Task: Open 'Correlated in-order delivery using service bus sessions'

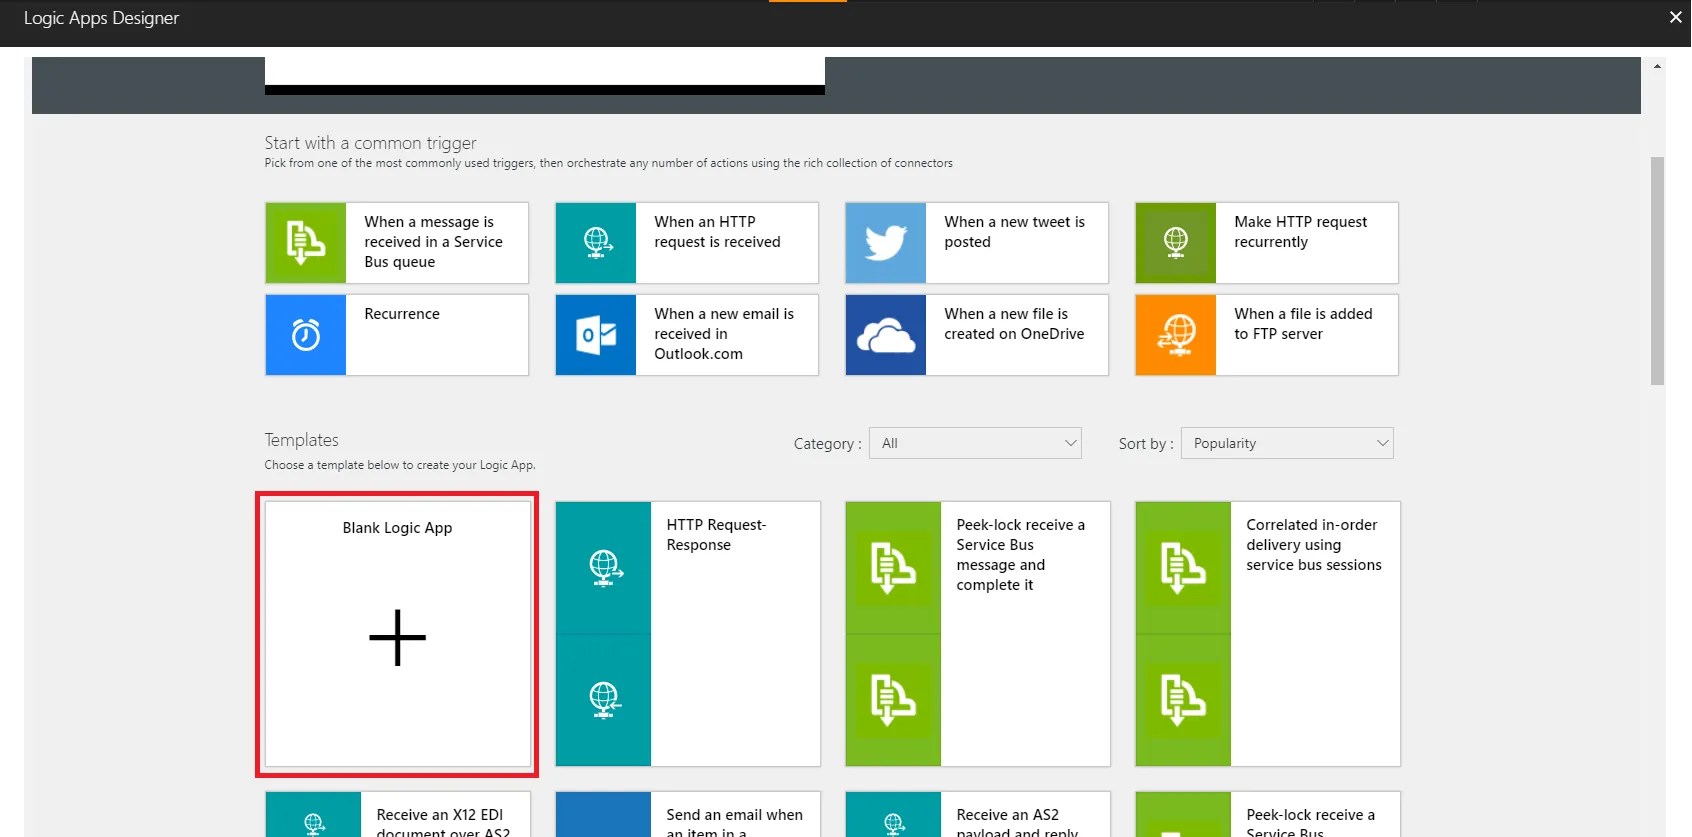Action: point(1314,545)
